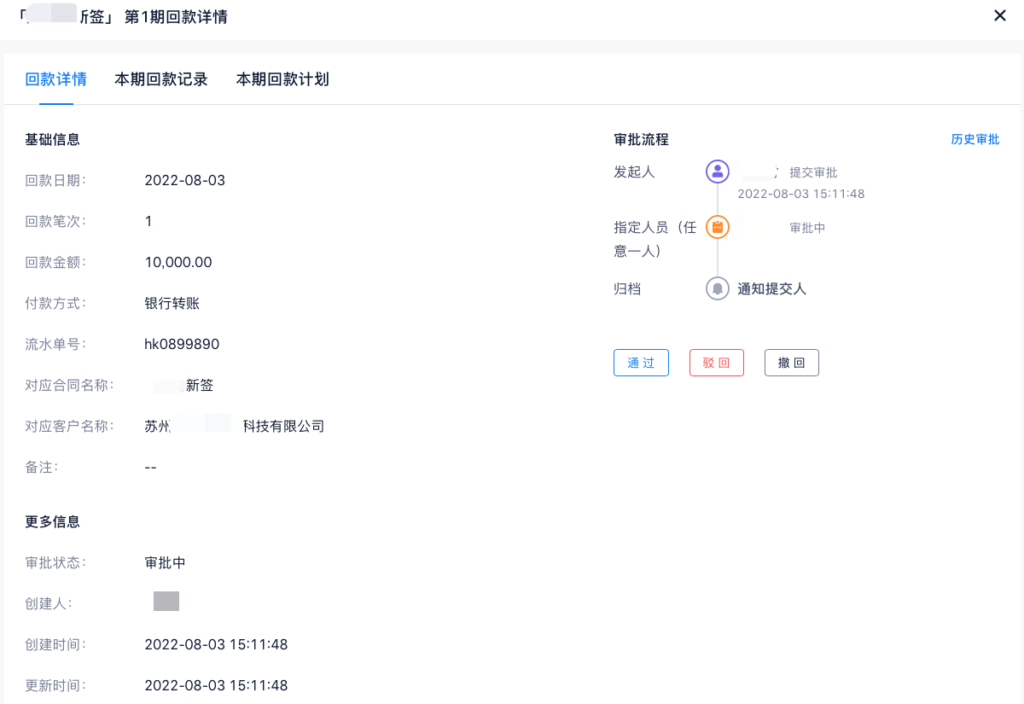Open the 本期回款记录 tab
This screenshot has height=704, width=1024.
(161, 79)
